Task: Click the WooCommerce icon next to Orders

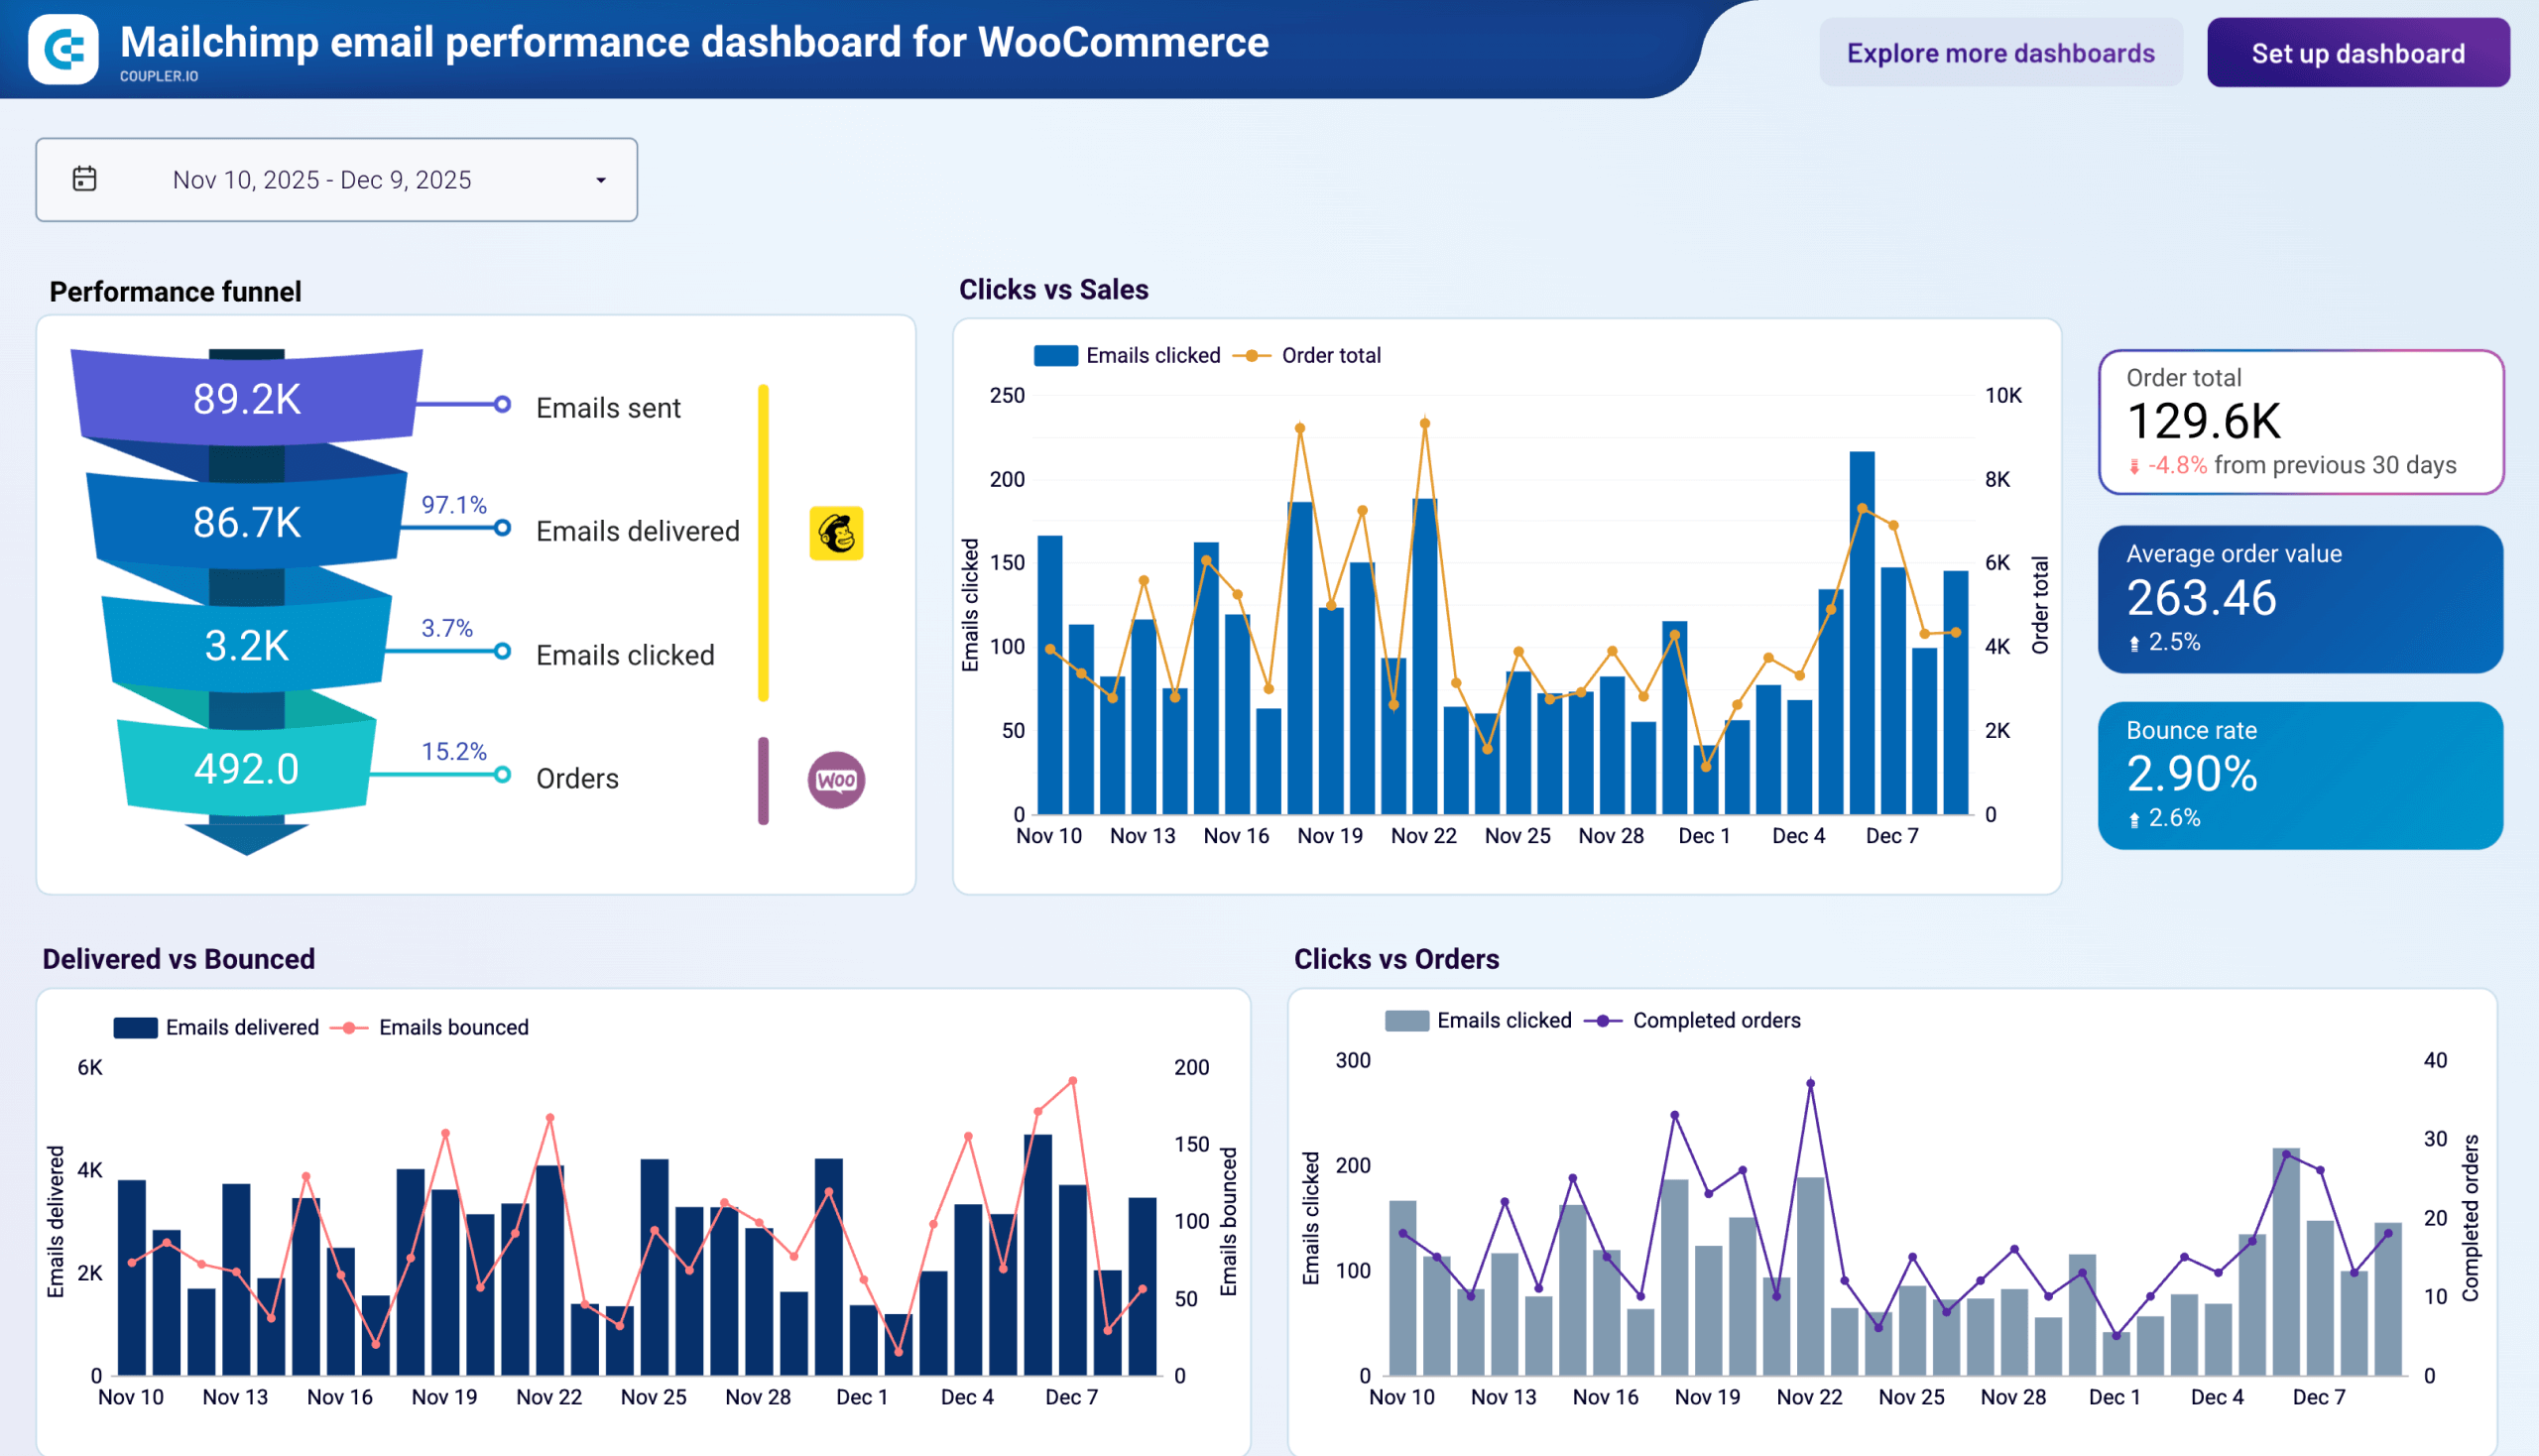Action: point(838,779)
